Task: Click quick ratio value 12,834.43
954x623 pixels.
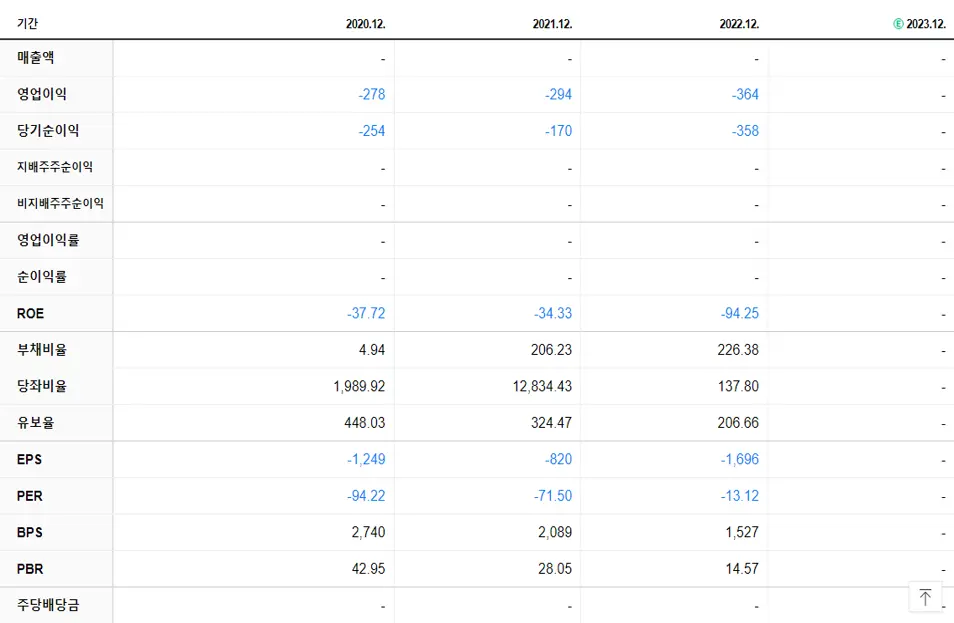Action: point(542,386)
